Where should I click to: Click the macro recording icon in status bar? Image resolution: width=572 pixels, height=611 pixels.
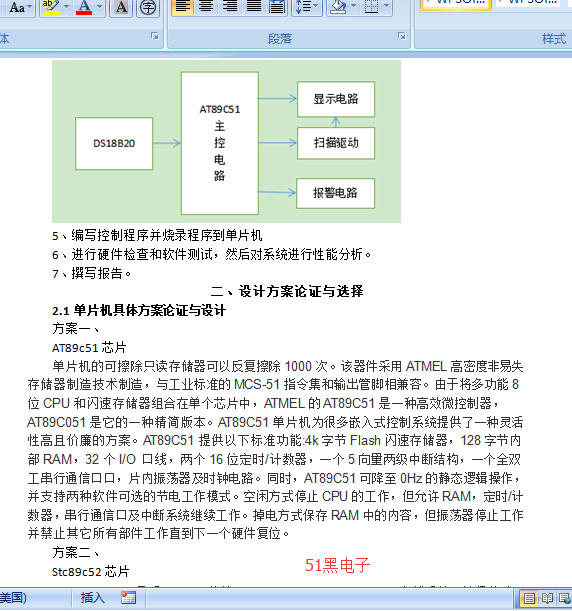128,598
